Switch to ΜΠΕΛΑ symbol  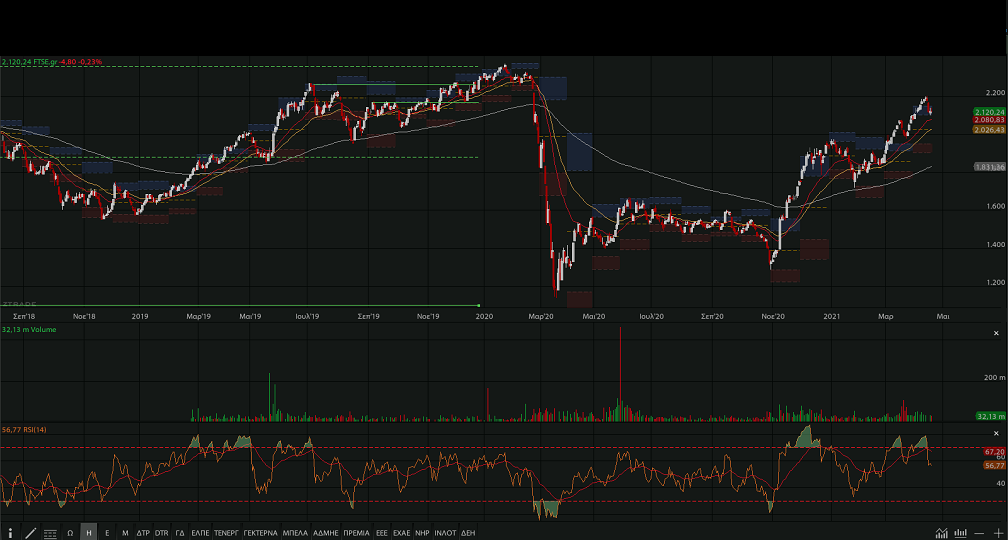(x=295, y=533)
